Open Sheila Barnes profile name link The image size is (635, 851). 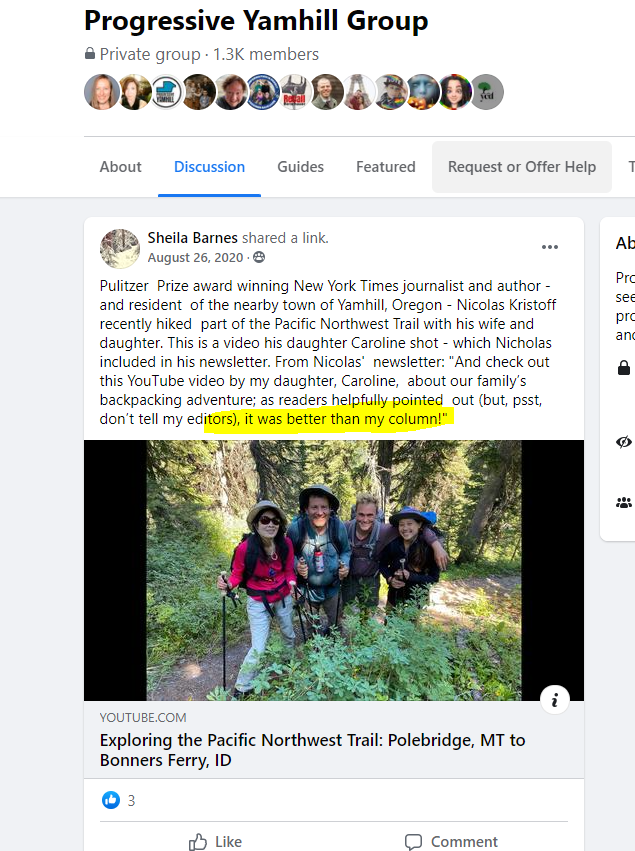(193, 238)
